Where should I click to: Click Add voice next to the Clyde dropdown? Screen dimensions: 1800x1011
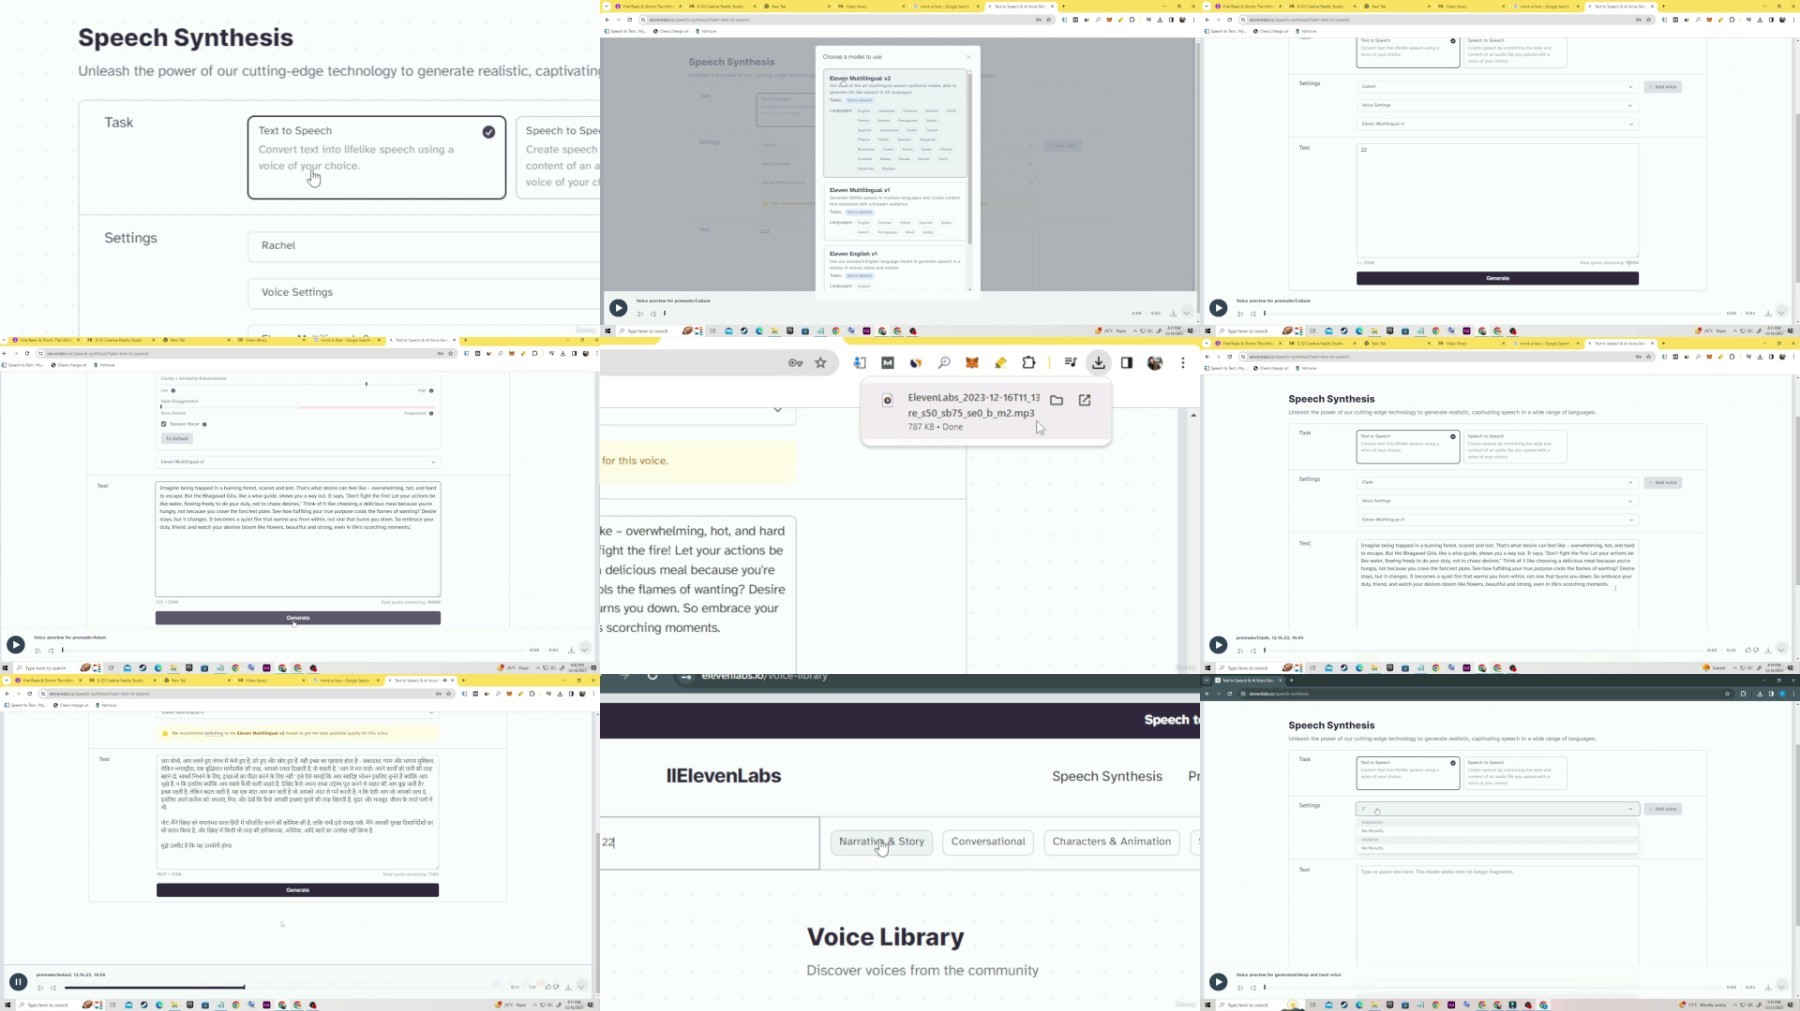pyautogui.click(x=1663, y=482)
